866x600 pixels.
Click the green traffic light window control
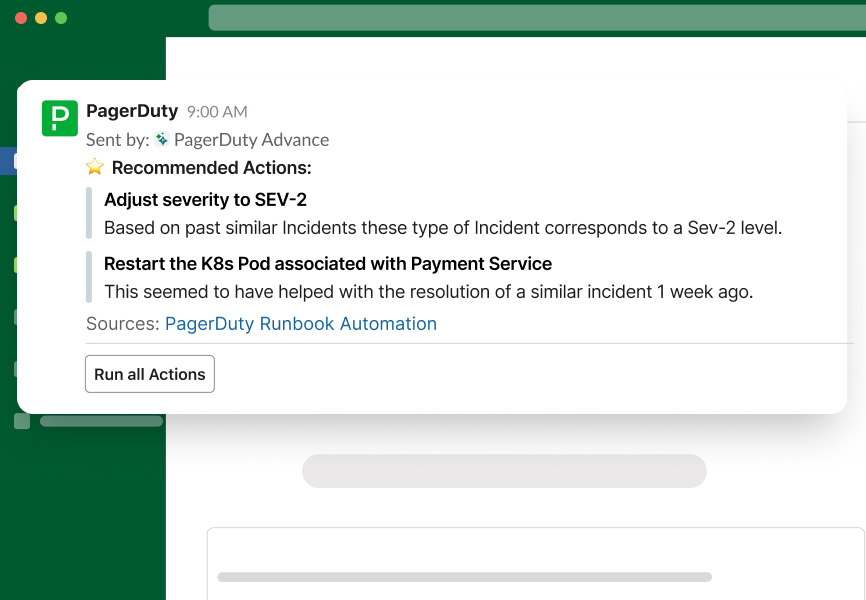point(62,17)
